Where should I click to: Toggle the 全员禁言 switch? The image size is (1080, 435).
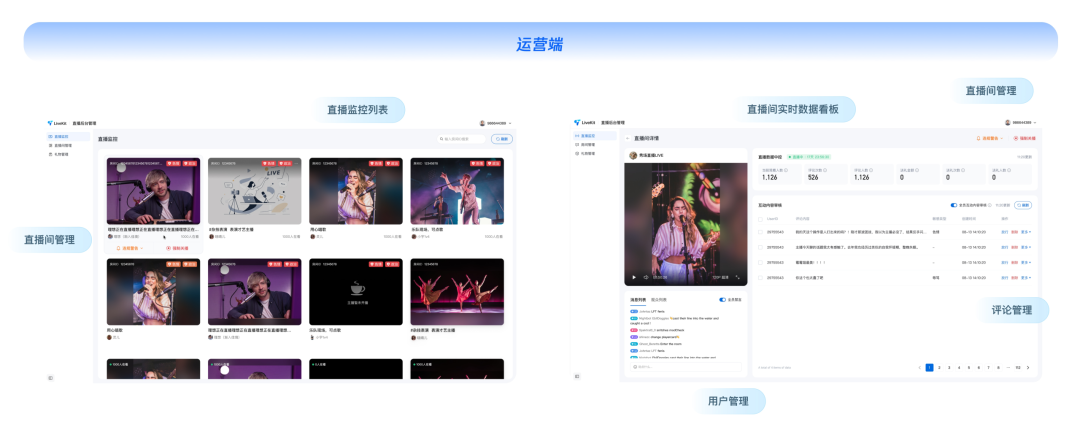722,300
